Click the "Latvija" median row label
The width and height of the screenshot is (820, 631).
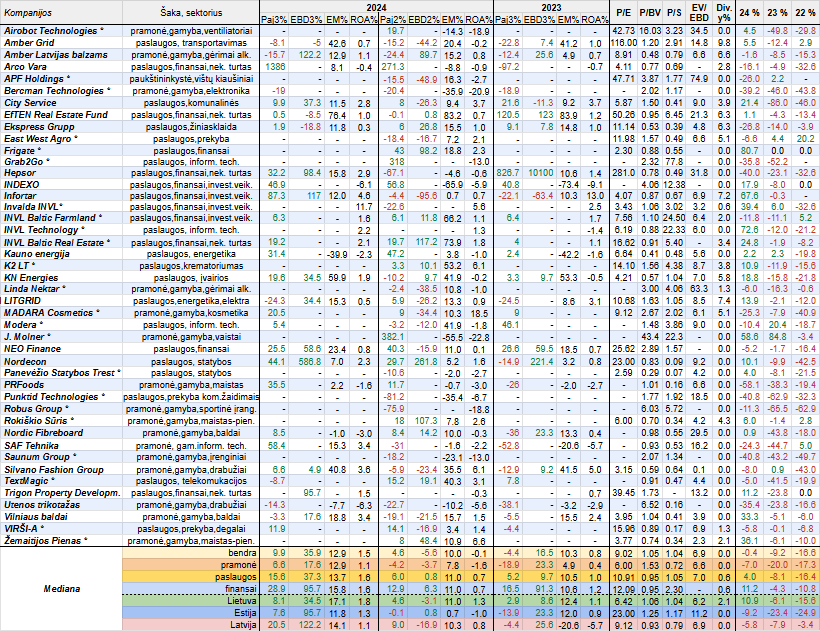coord(191,625)
